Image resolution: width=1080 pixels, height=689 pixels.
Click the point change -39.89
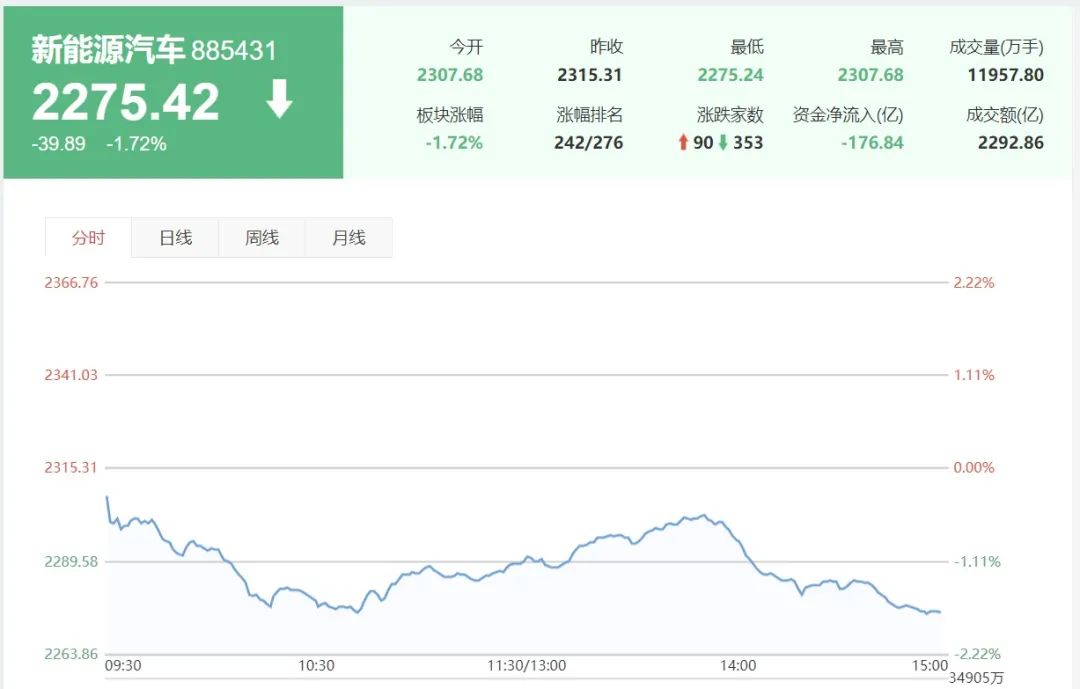pos(59,144)
